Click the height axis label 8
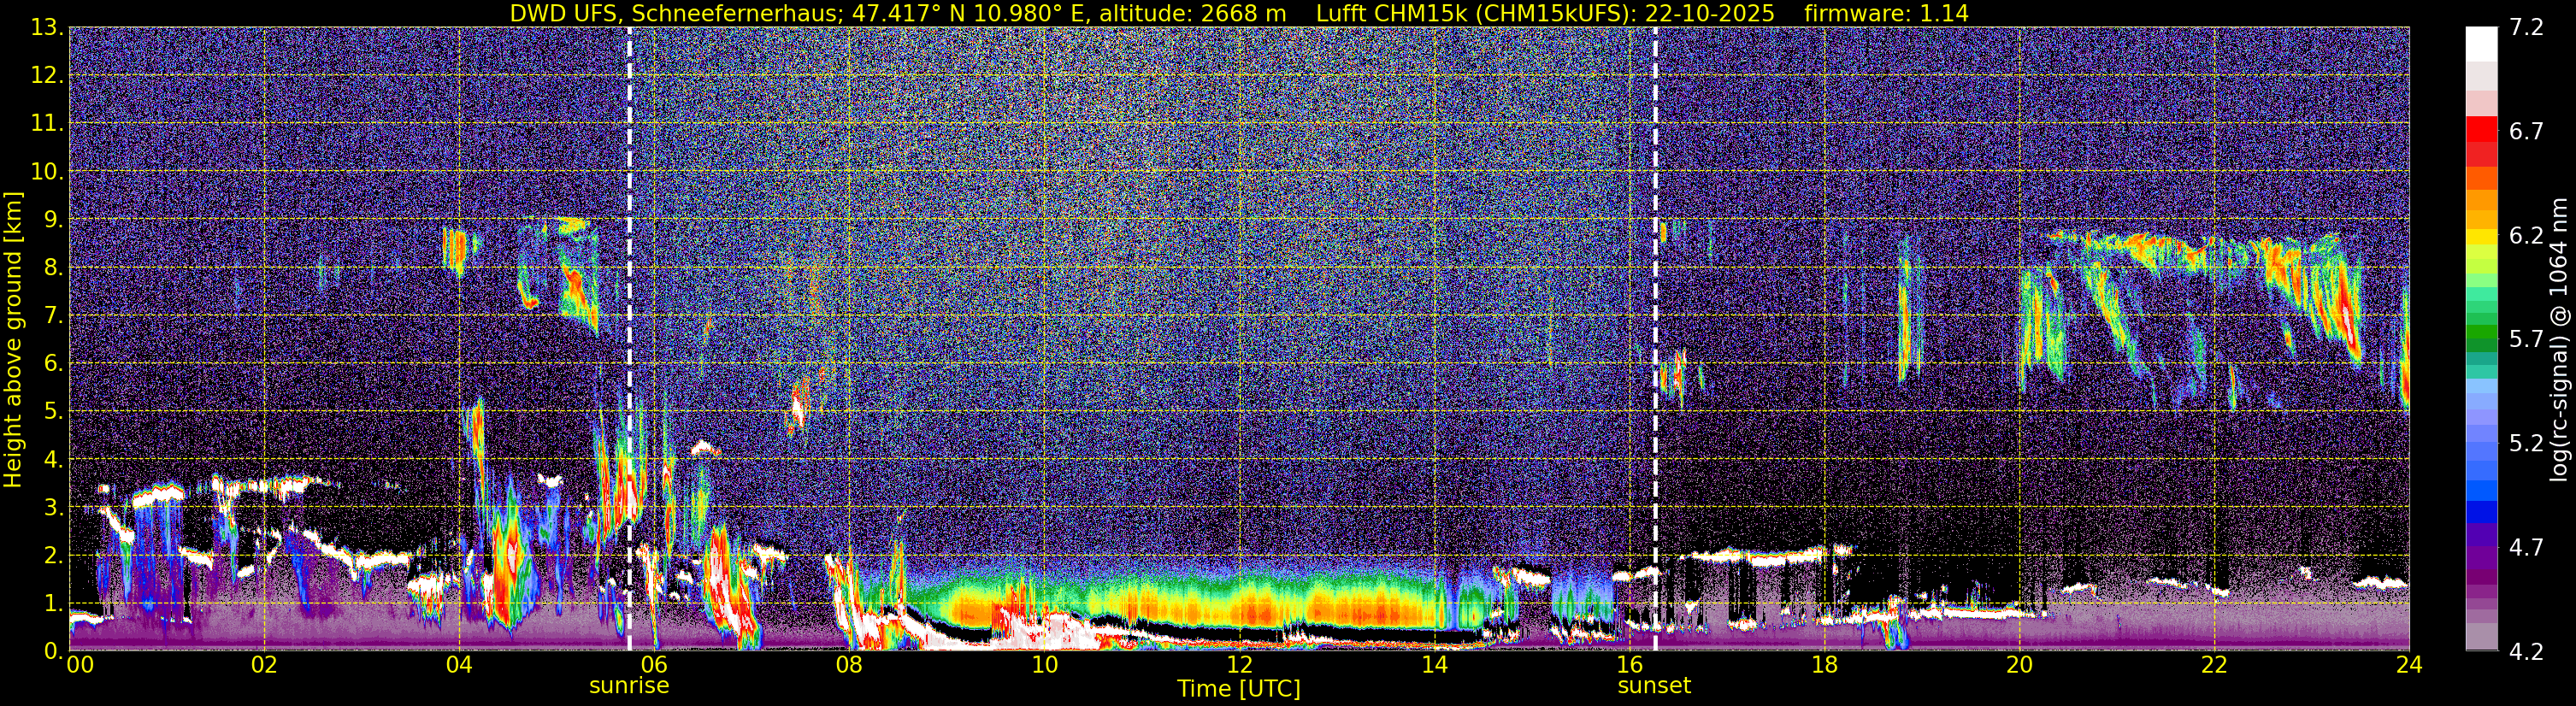This screenshot has height=706, width=2576. tap(52, 267)
